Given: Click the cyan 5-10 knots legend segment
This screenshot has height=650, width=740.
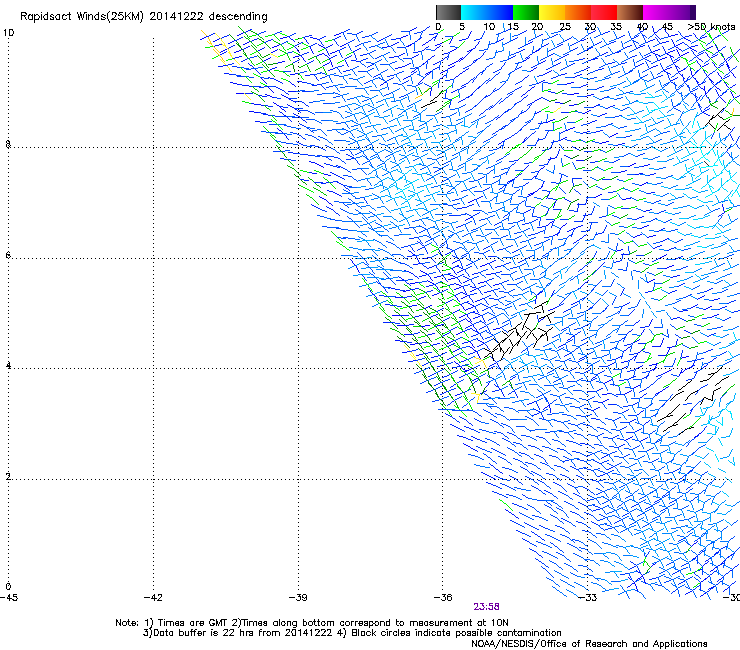Looking at the screenshot, I should [x=474, y=12].
